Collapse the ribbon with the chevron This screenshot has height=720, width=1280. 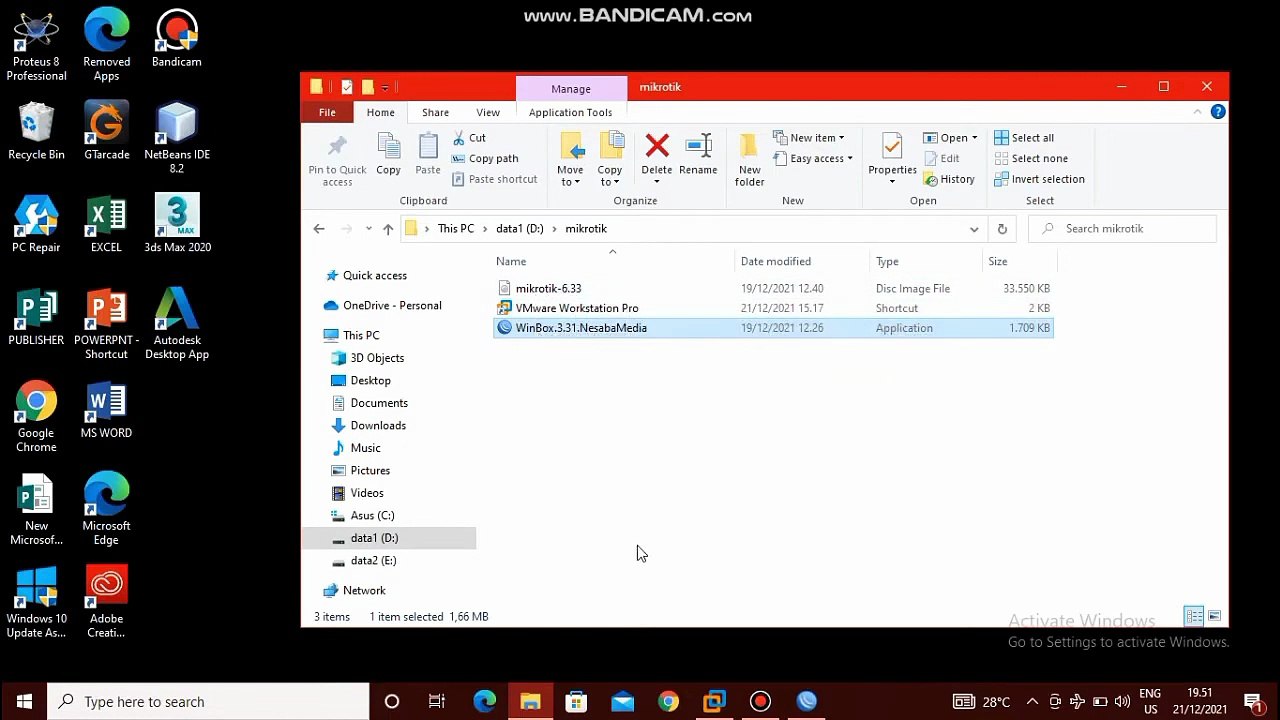(x=1197, y=112)
